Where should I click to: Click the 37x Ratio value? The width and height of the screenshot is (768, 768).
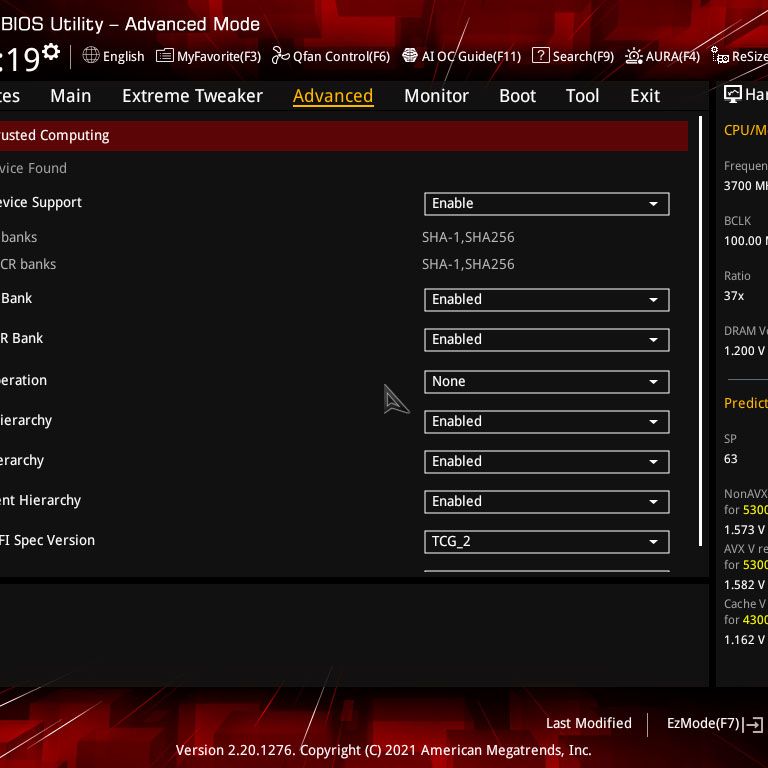pyautogui.click(x=734, y=296)
